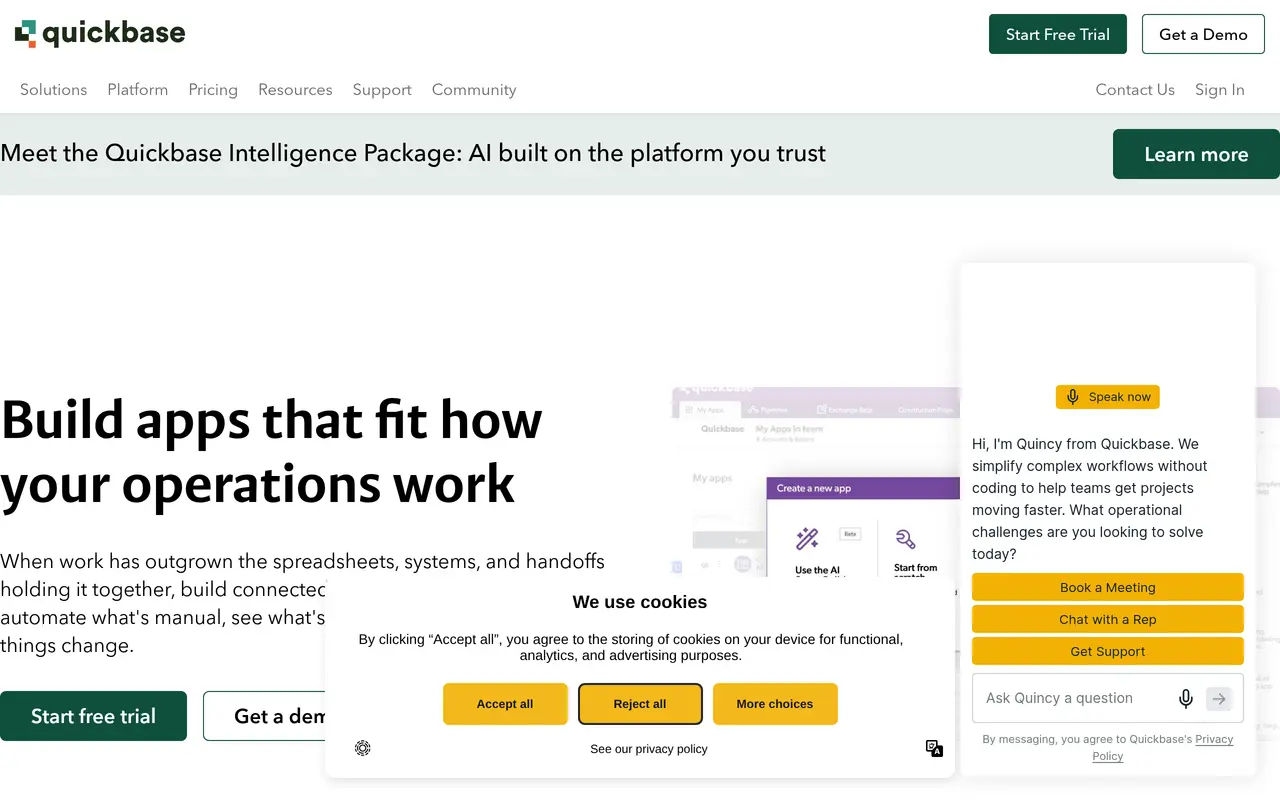Reject all cookies
The height and width of the screenshot is (800, 1280).
tap(640, 704)
